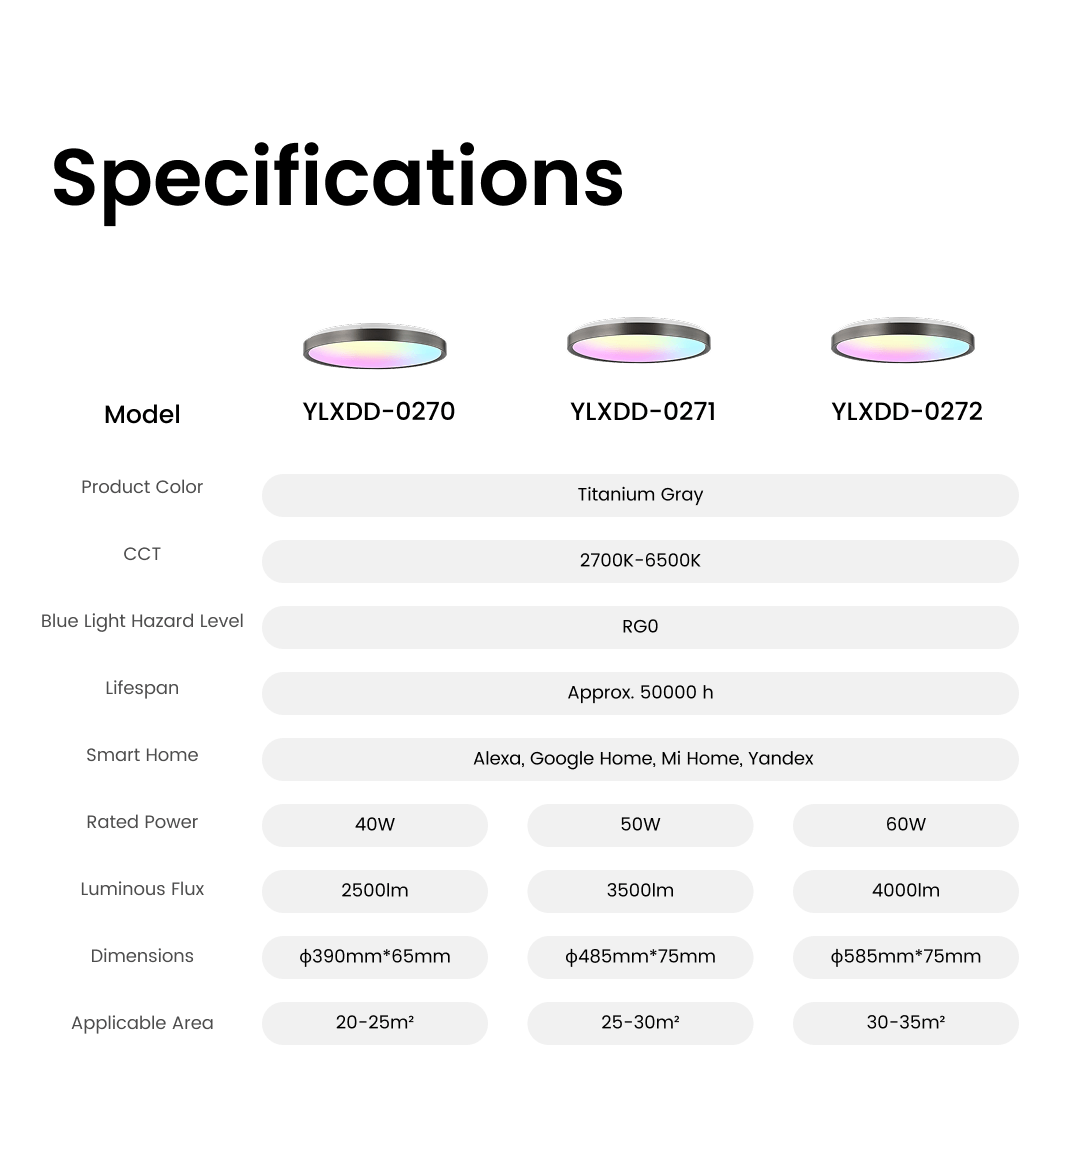The image size is (1080, 1161).
Task: Click the 60W rated power cell
Action: [x=906, y=825]
